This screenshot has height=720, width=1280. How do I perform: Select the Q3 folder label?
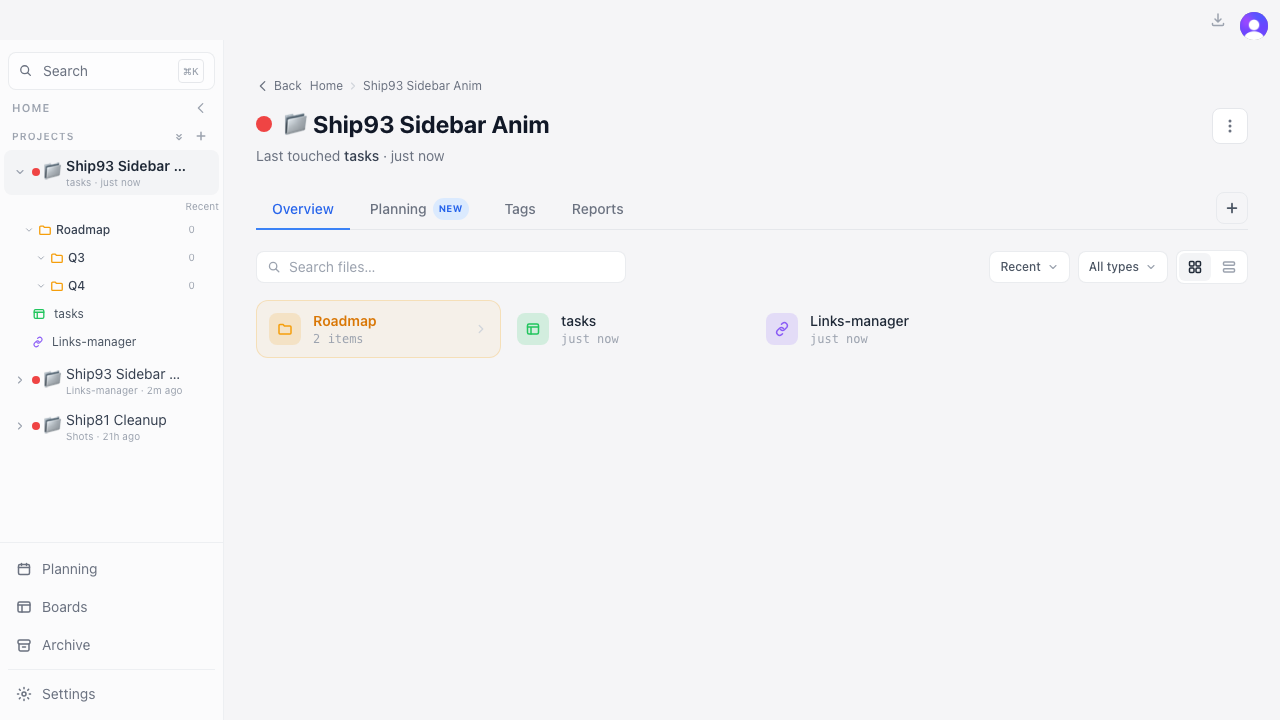point(76,258)
